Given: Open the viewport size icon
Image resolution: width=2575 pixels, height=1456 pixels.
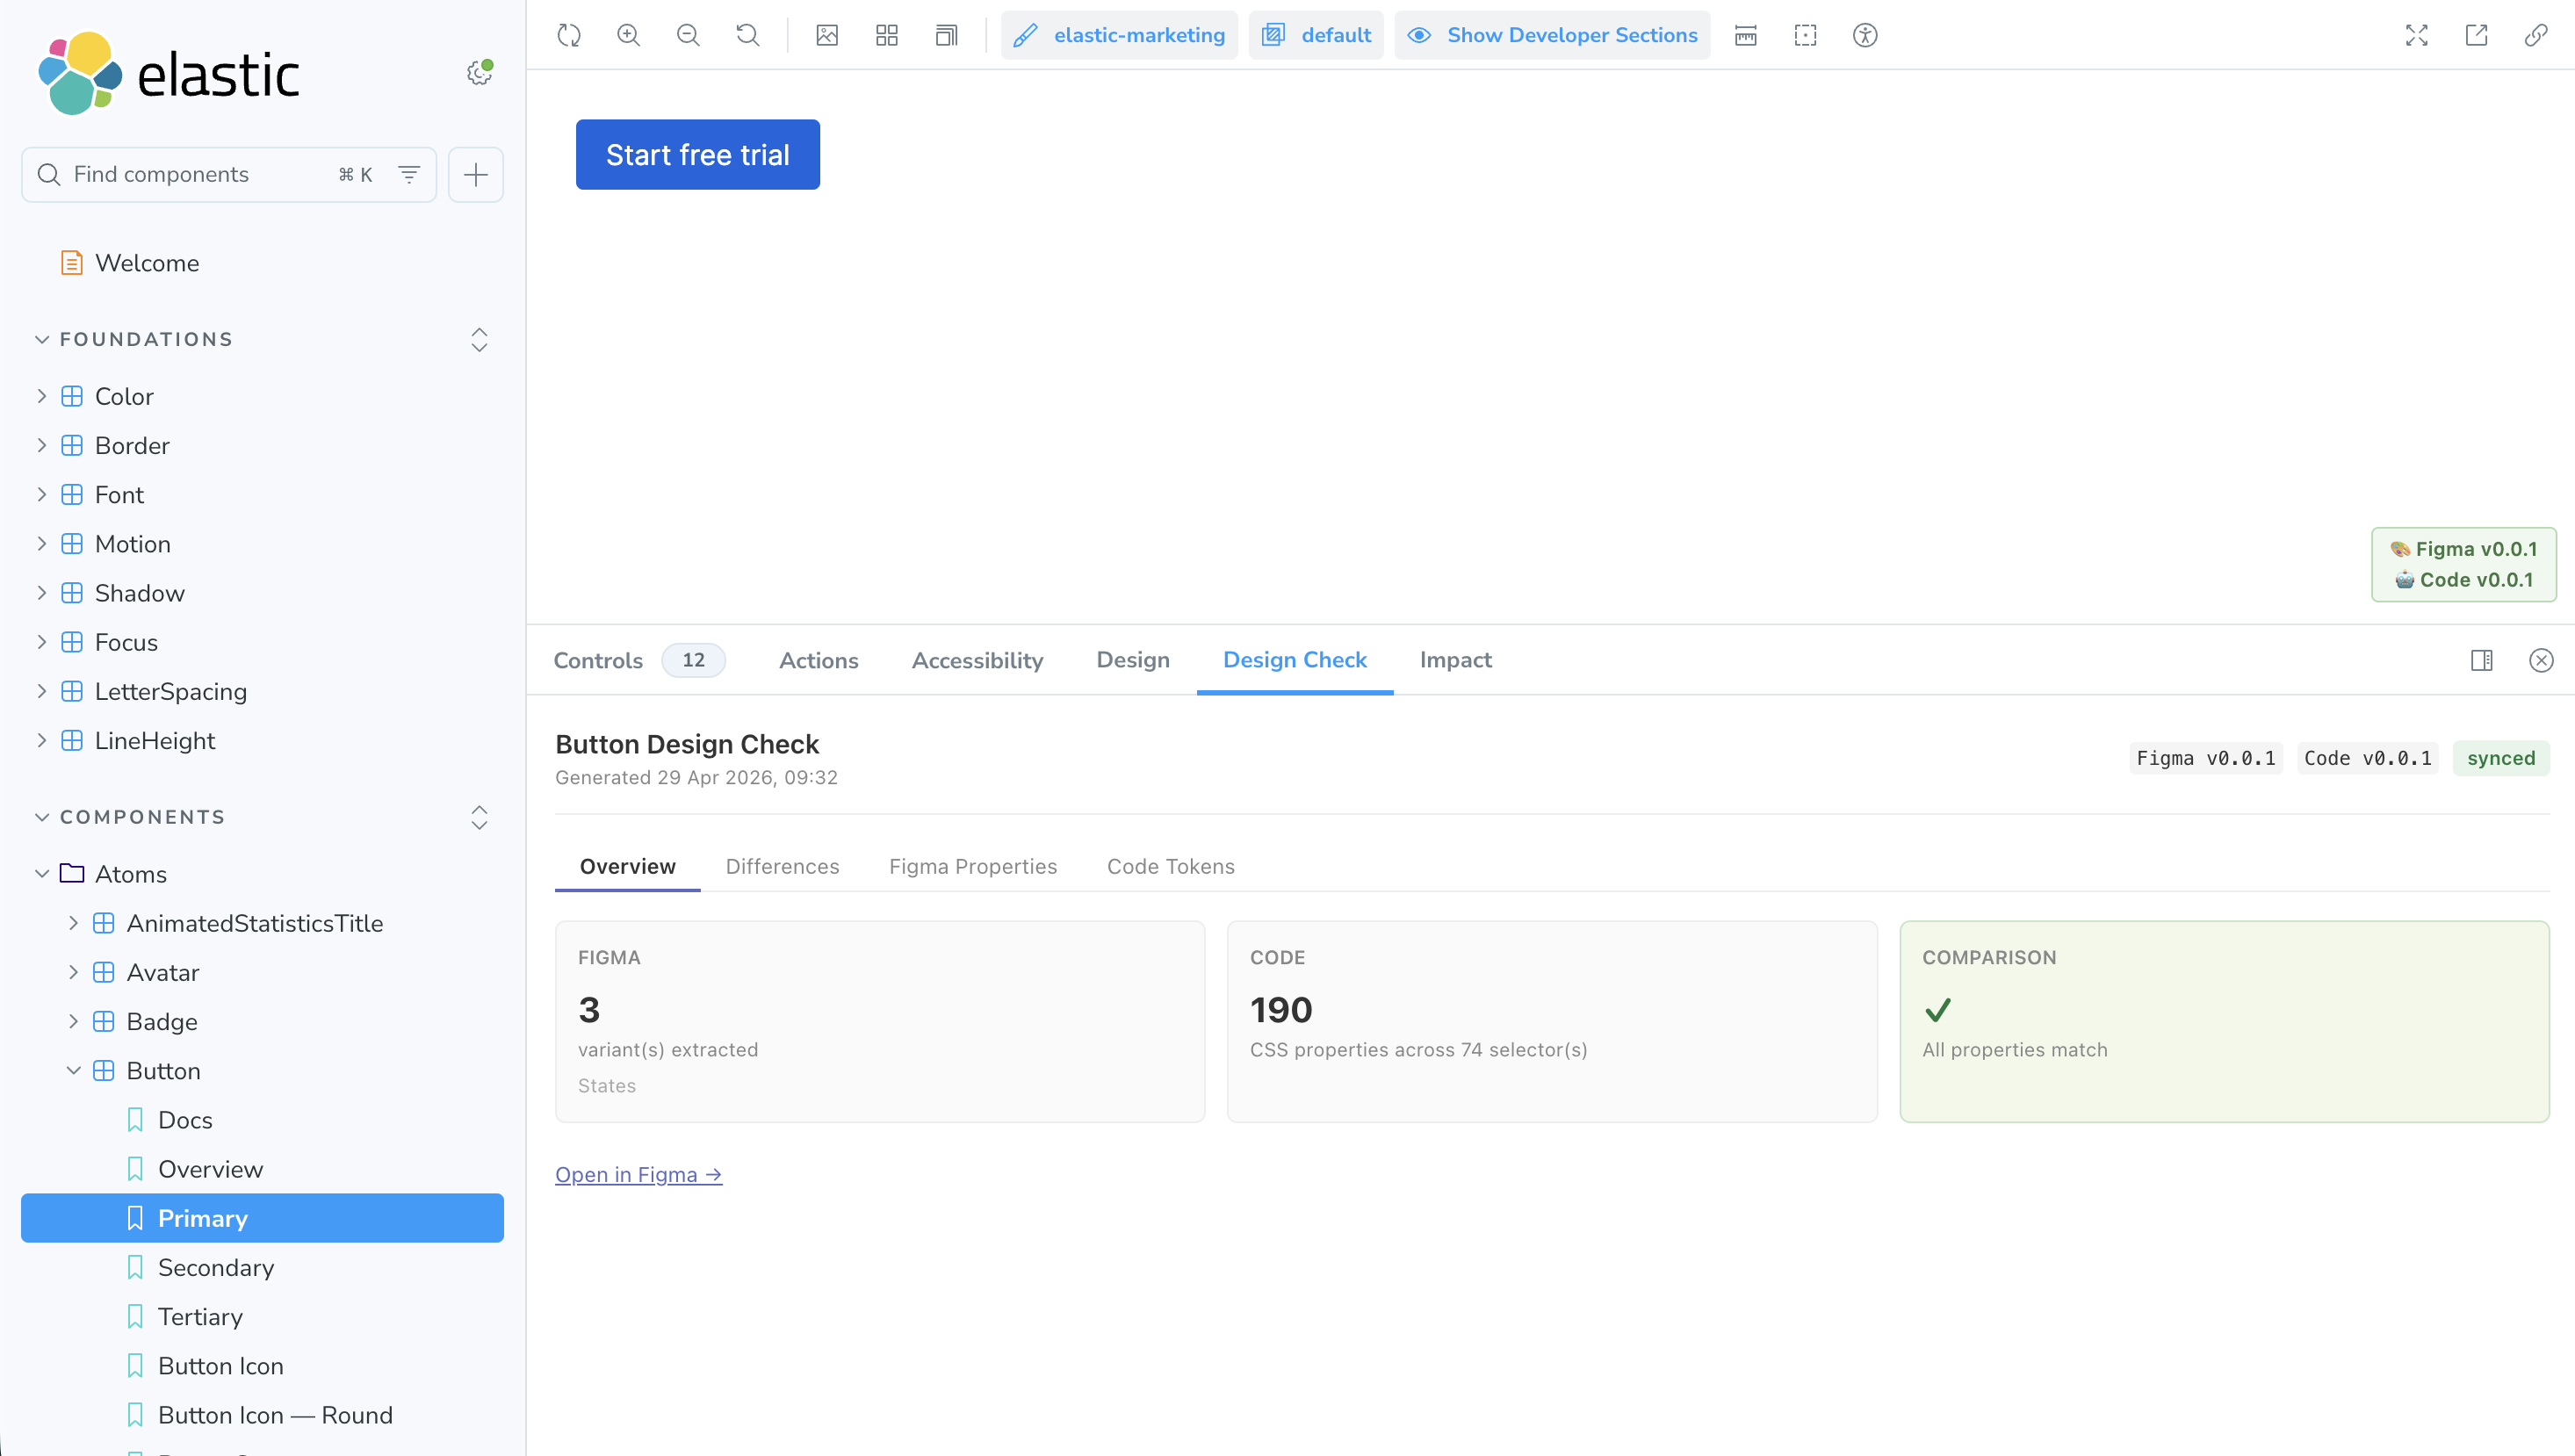Looking at the screenshot, I should (x=946, y=35).
